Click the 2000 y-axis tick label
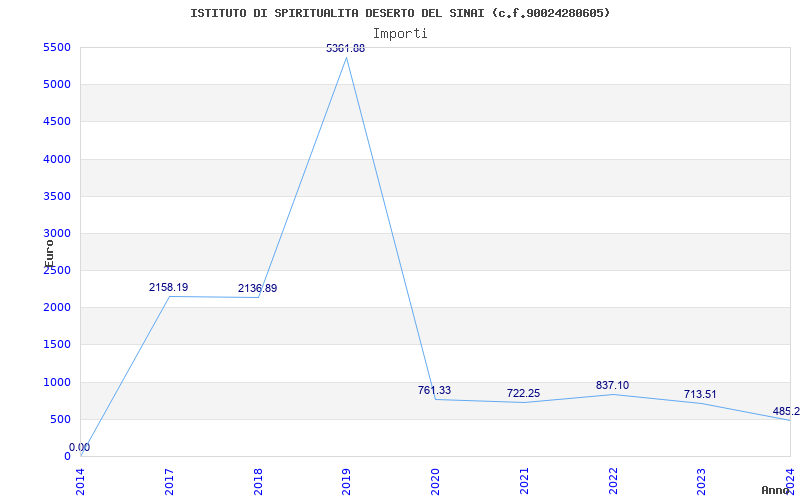Screen dimensions: 800x500 [x=57, y=308]
